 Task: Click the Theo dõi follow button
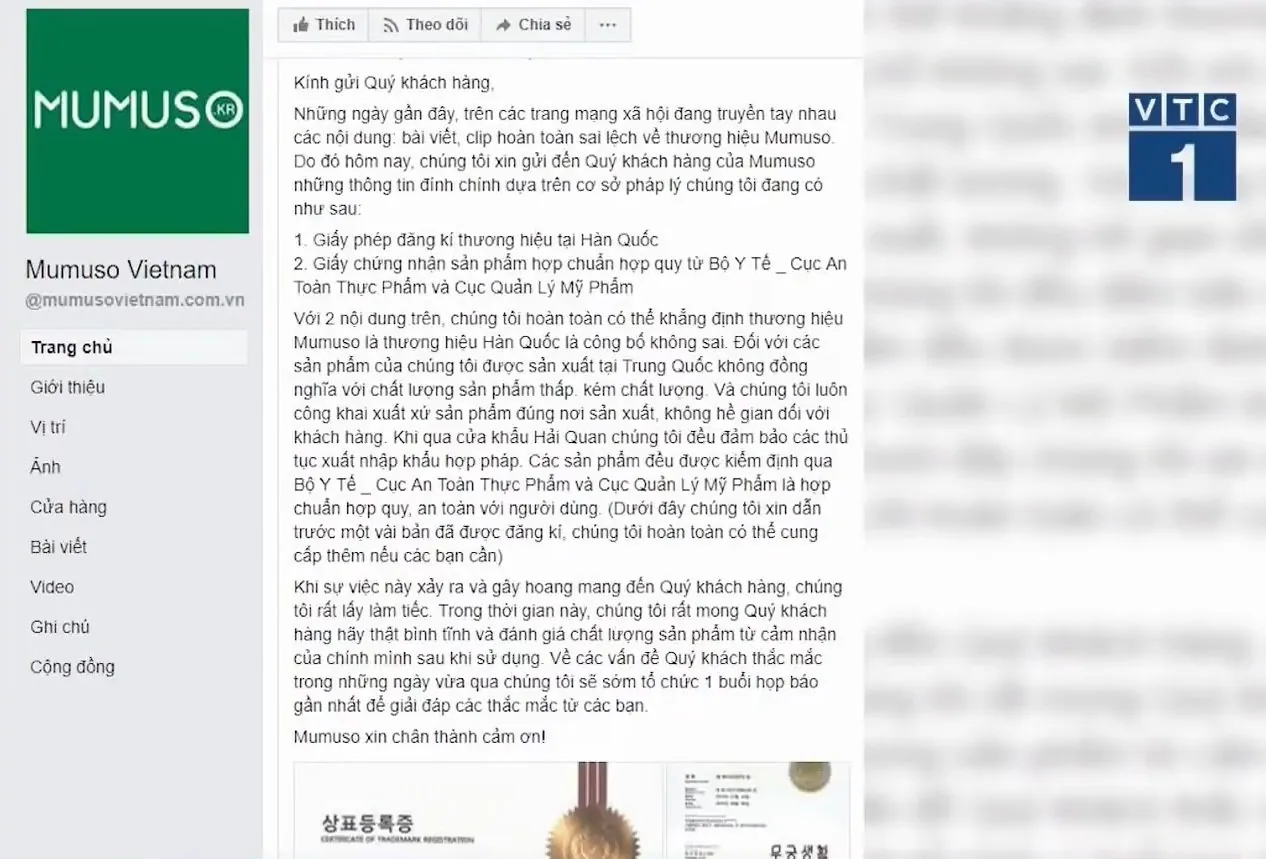(425, 25)
